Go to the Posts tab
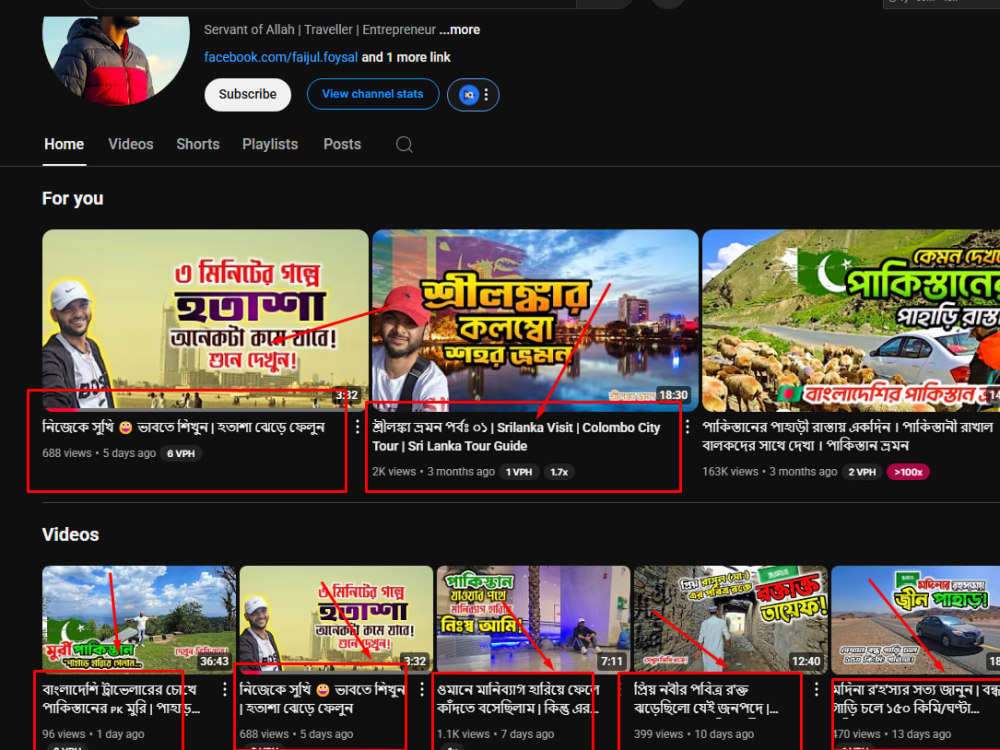The height and width of the screenshot is (750, 1000). point(342,144)
